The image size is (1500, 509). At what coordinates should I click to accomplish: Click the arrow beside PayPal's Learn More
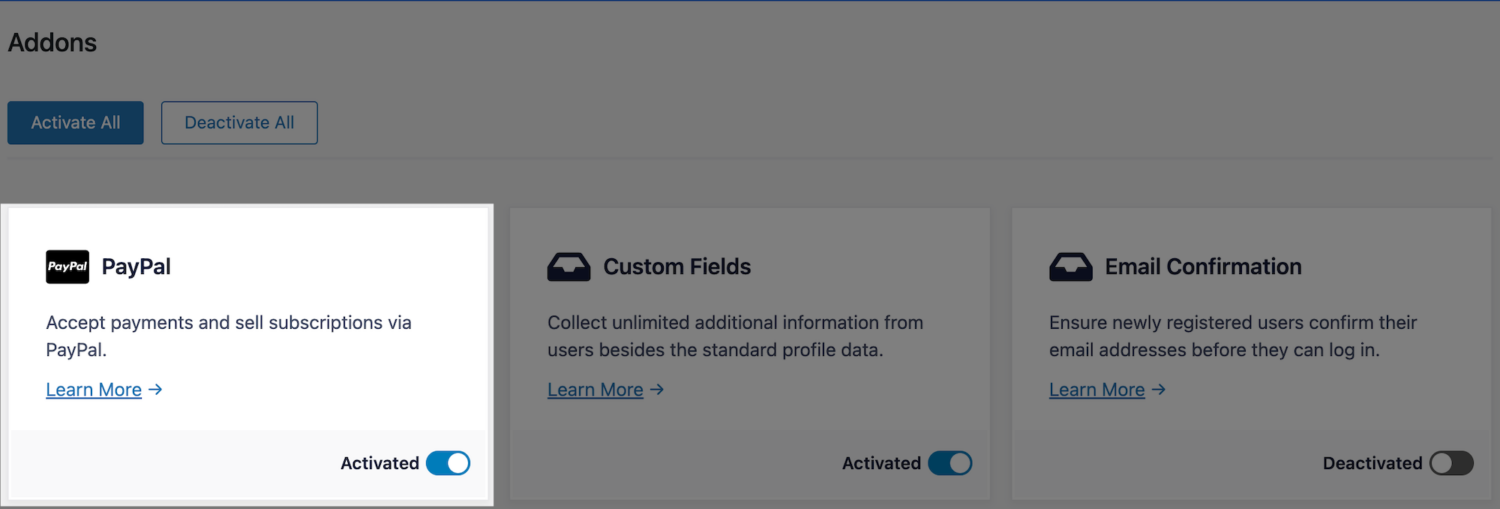coord(155,390)
